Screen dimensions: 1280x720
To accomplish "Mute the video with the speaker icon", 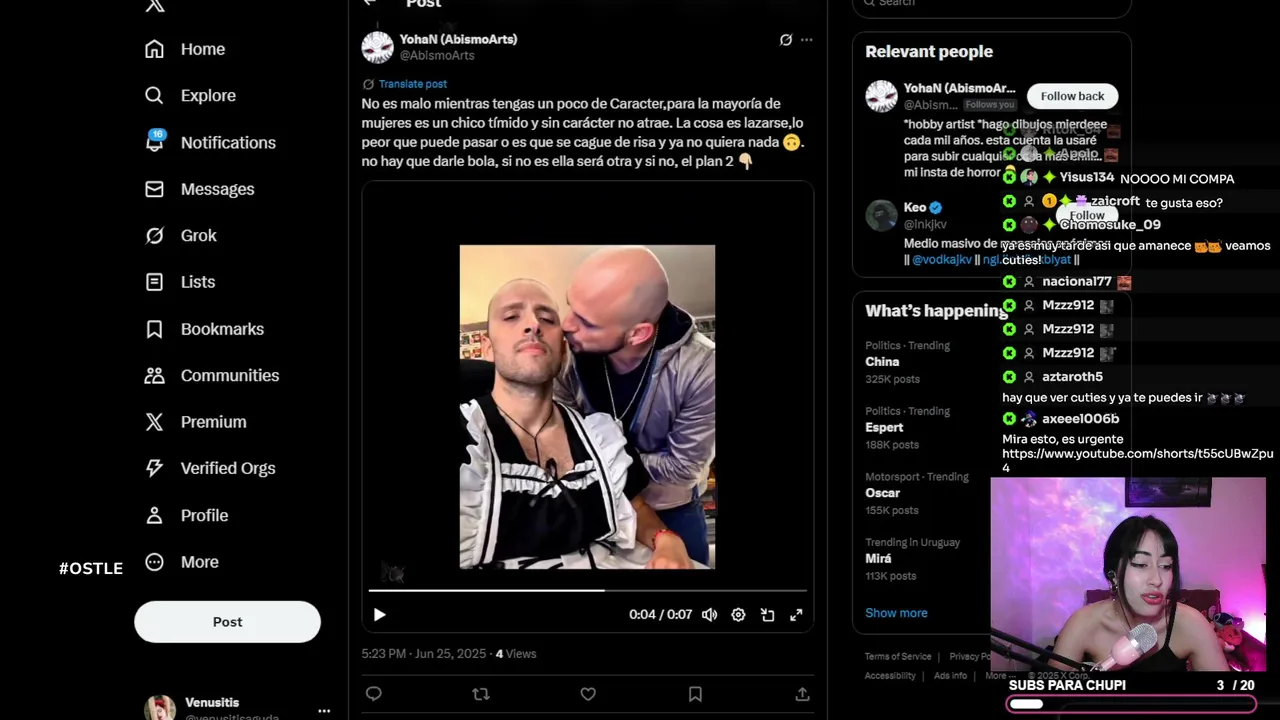I will [x=709, y=615].
